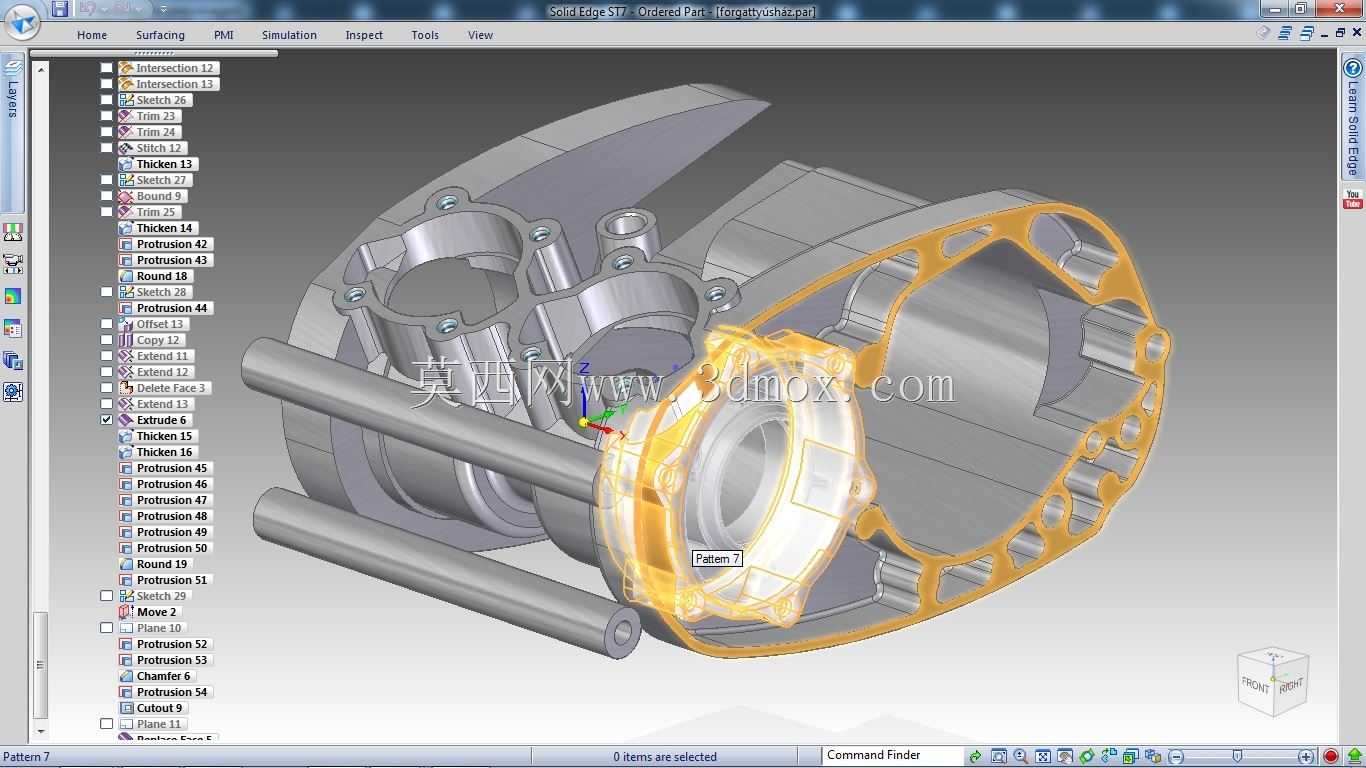Open the Surfacing ribbon tab

point(160,35)
